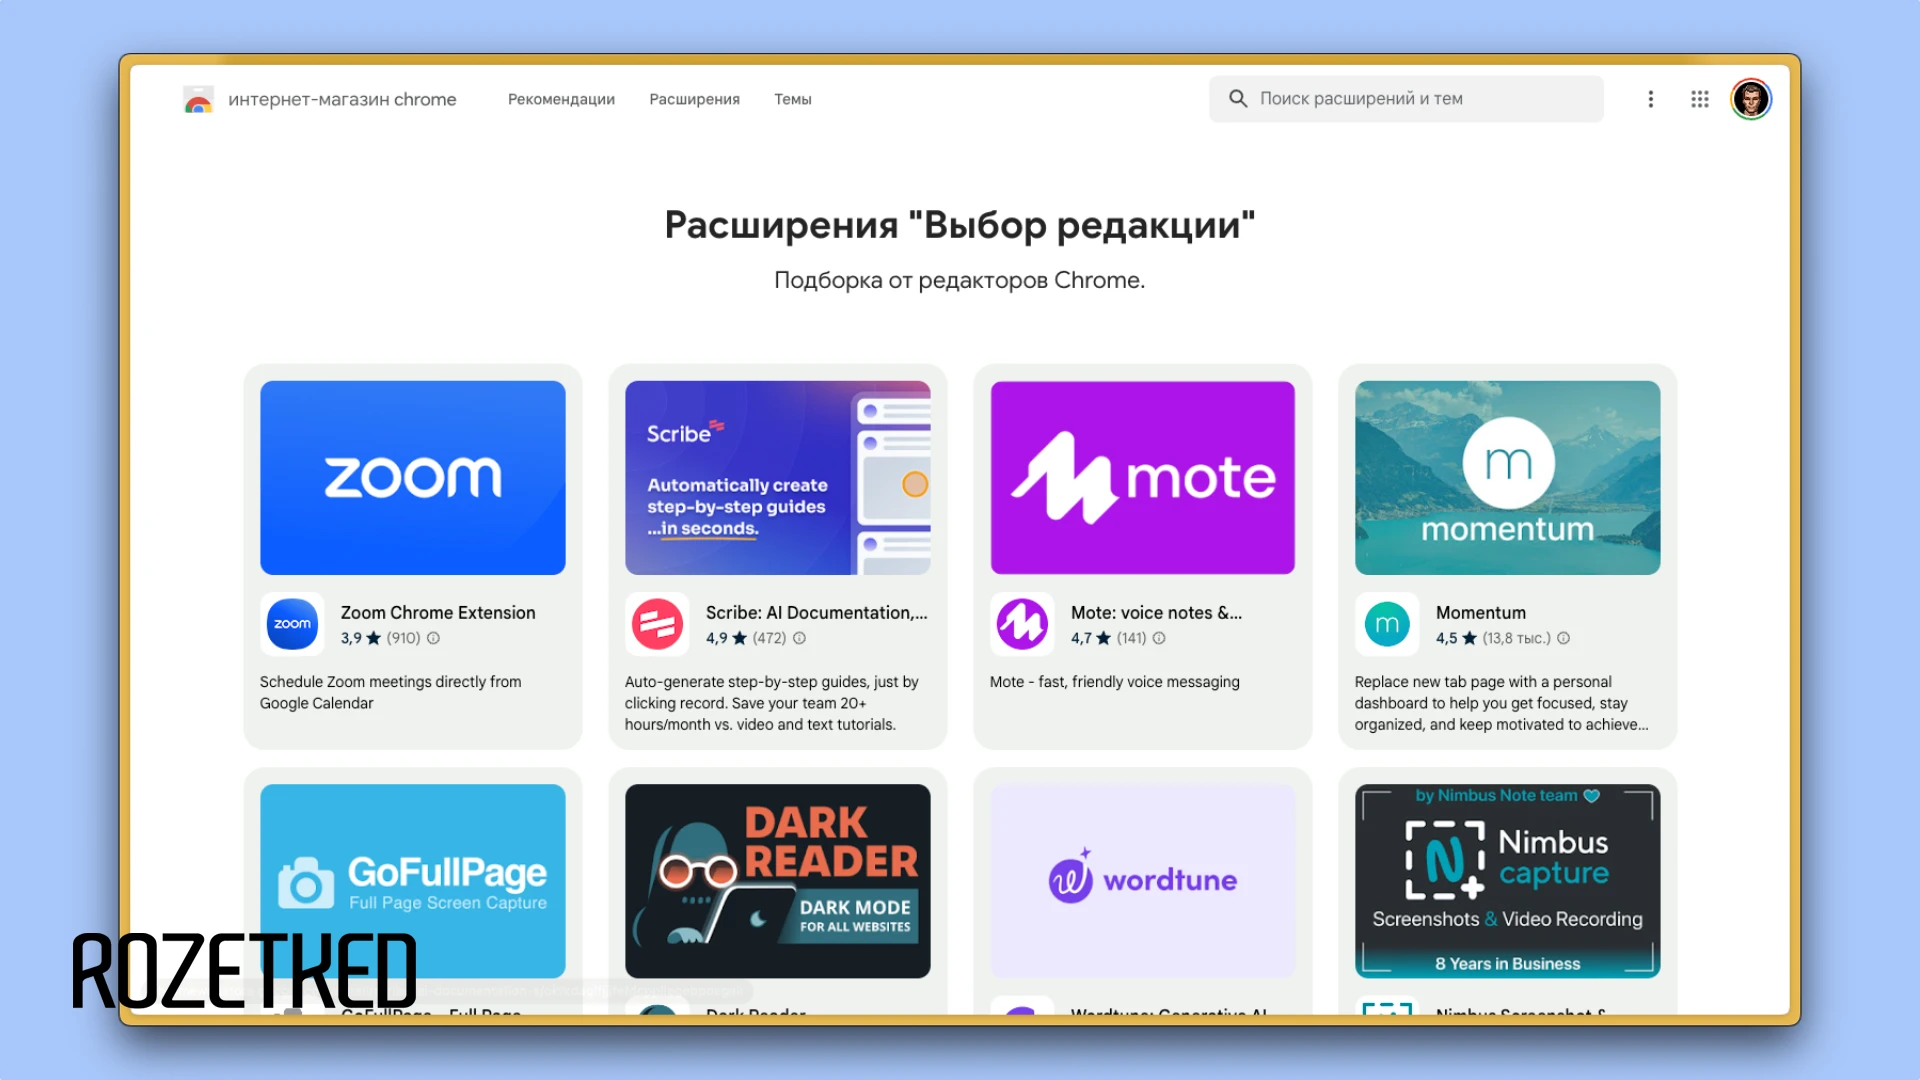Viewport: 1920px width, 1080px height.
Task: Click the info icon next to Scribe rating (472)
Action: [x=799, y=638]
